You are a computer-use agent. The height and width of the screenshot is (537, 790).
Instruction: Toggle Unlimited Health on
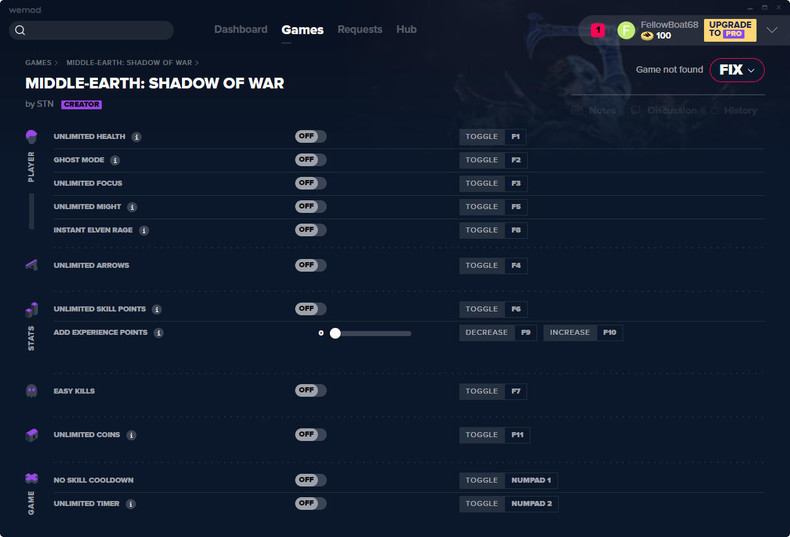point(310,137)
